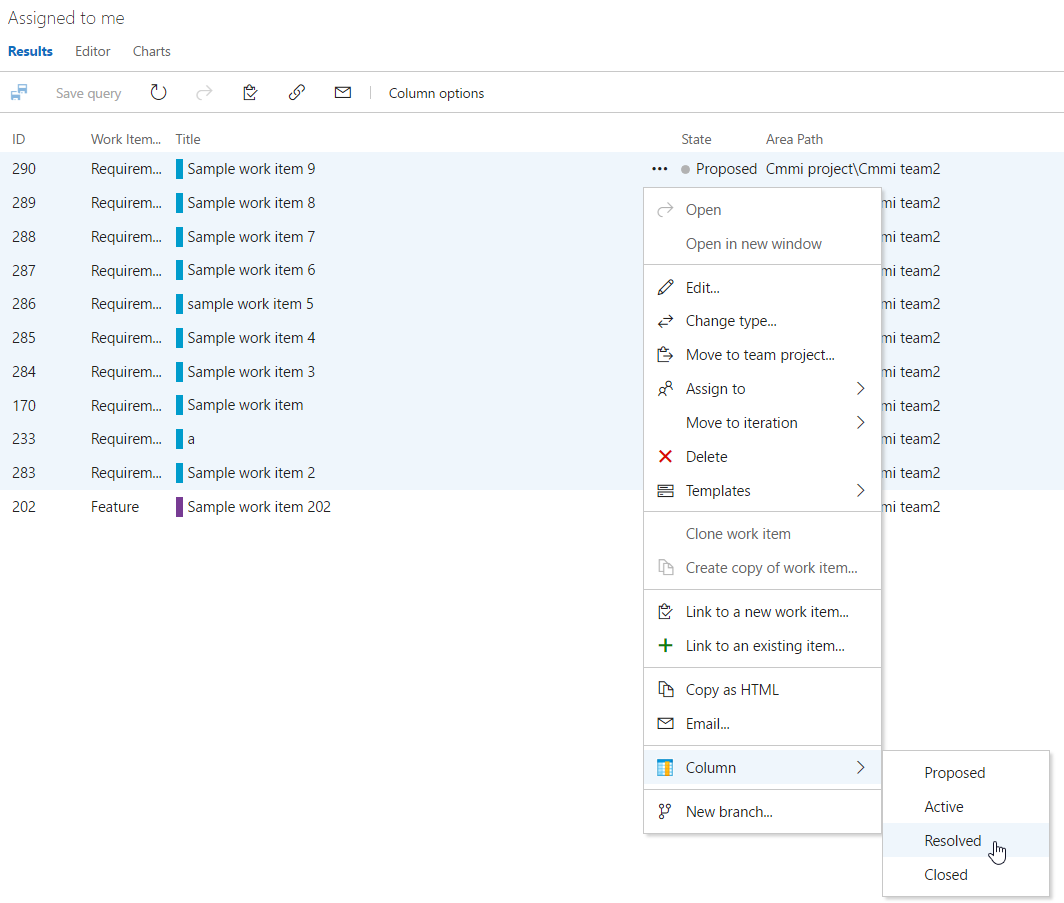Viewport: 1064px width, 903px height.
Task: Open Sample work item 4 title
Action: click(x=251, y=338)
